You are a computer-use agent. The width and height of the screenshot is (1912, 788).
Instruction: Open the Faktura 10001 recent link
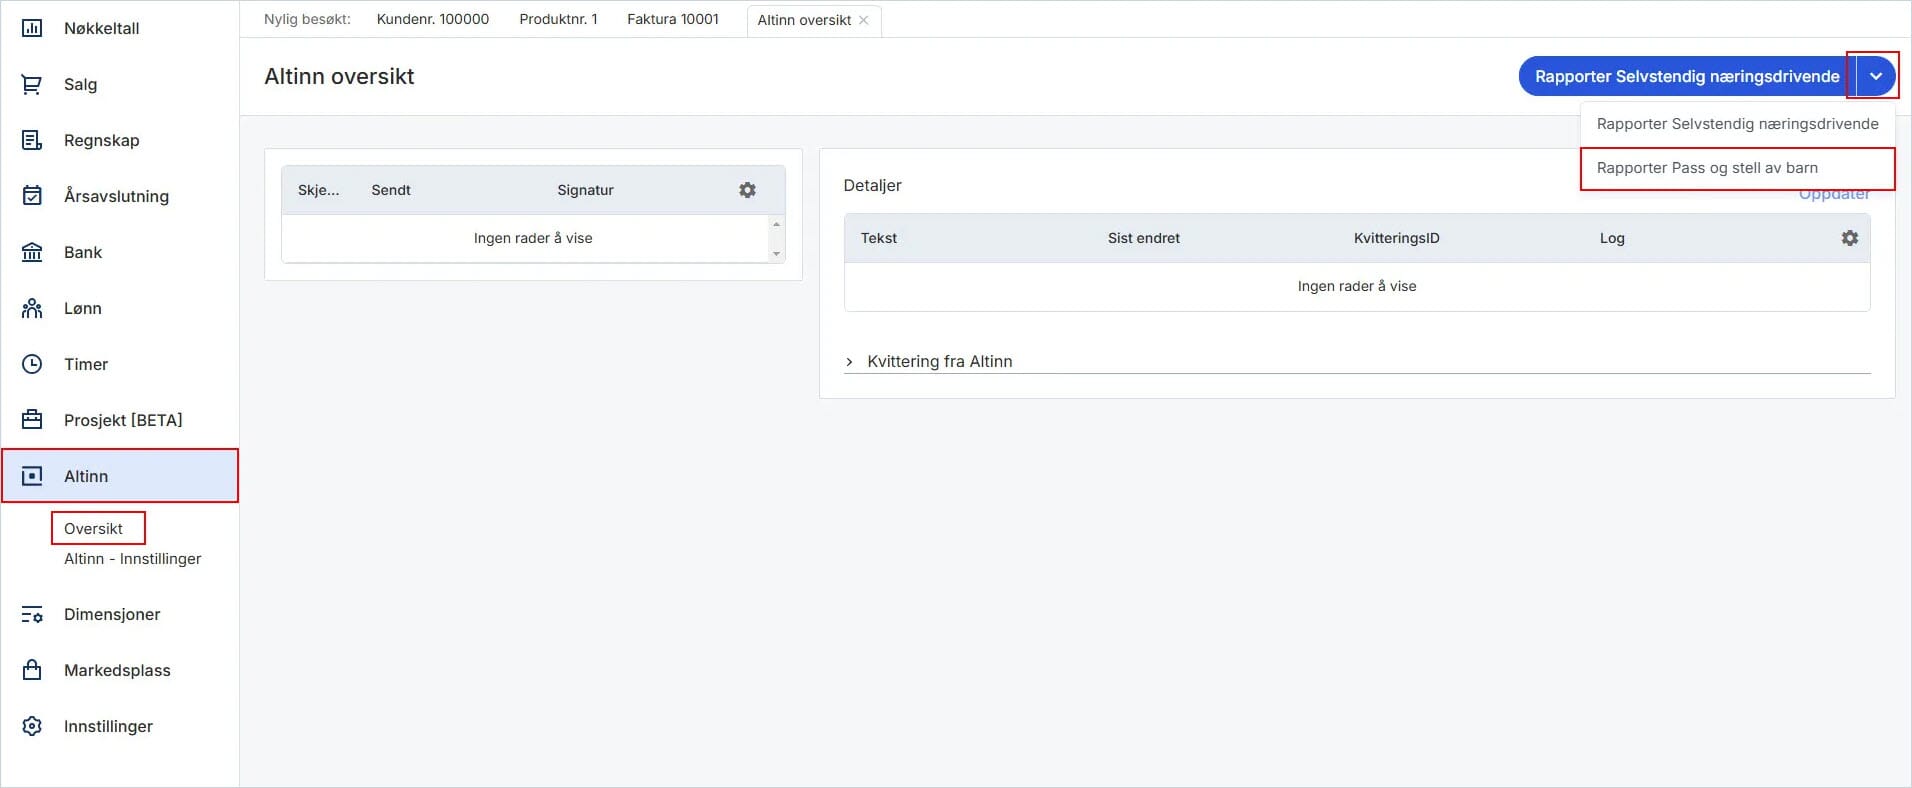672,19
